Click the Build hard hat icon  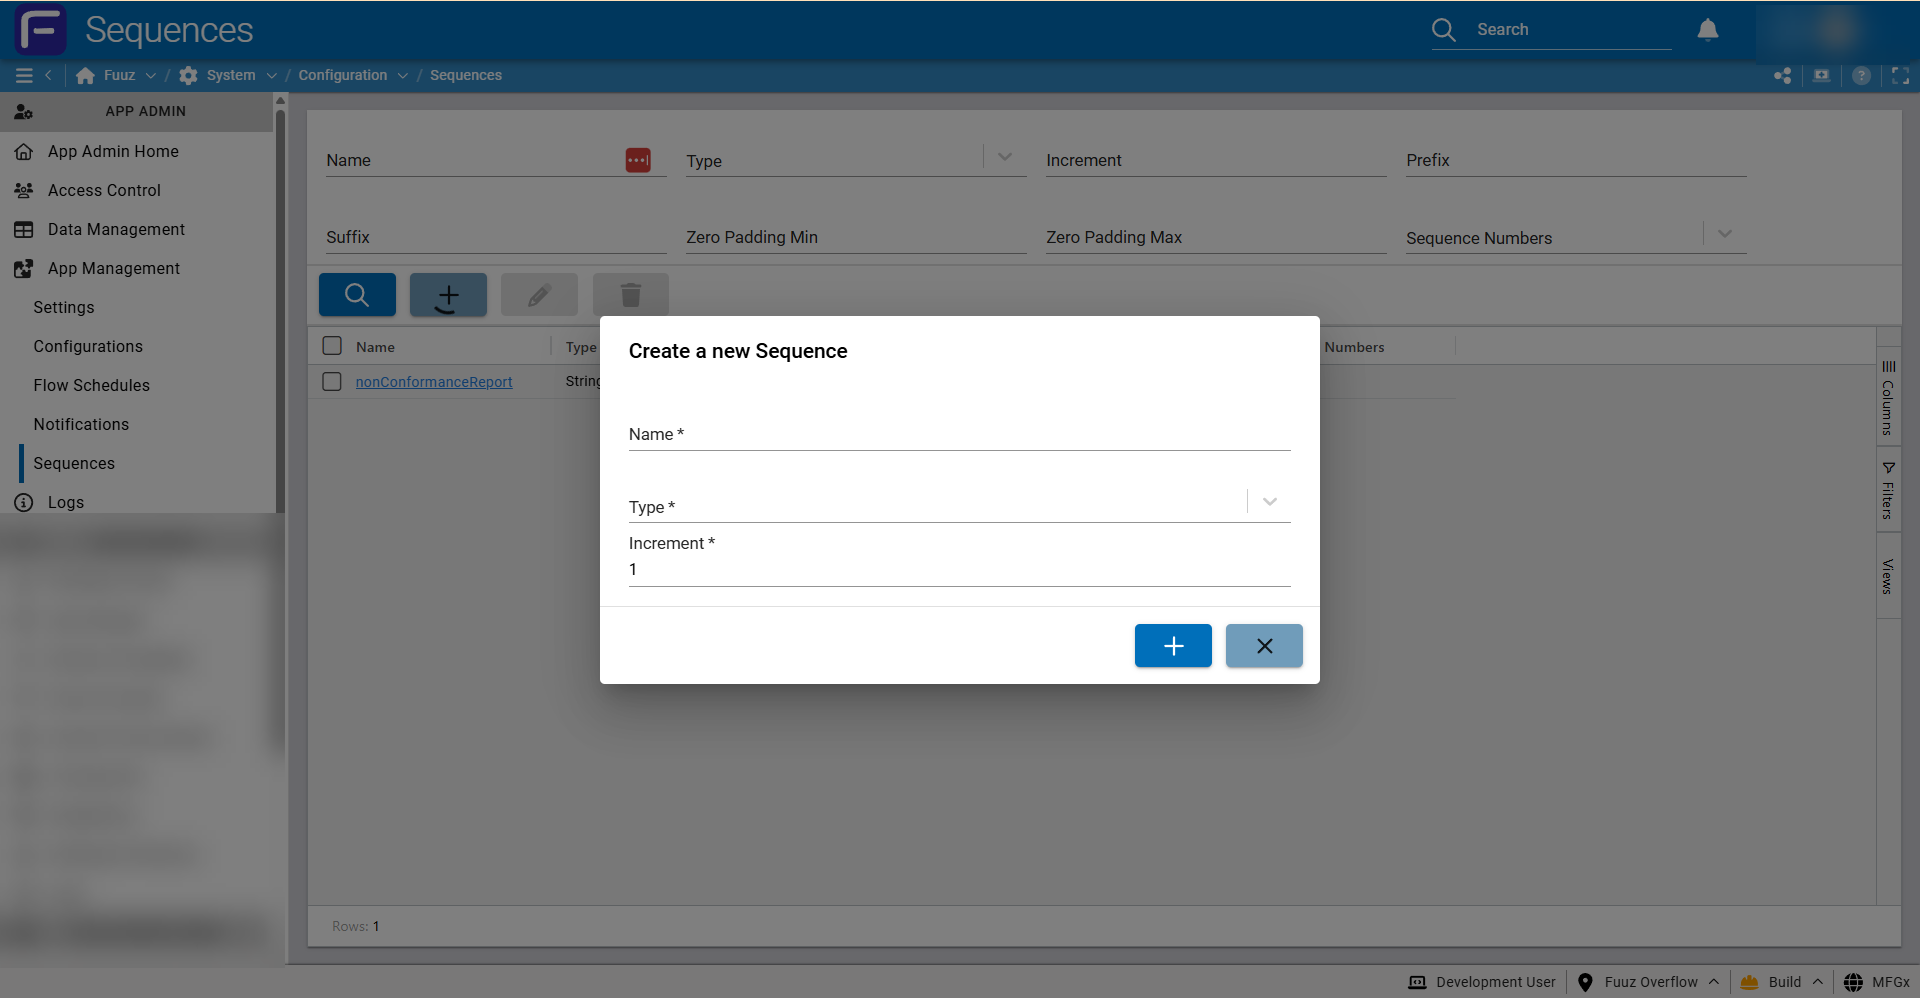click(x=1749, y=982)
